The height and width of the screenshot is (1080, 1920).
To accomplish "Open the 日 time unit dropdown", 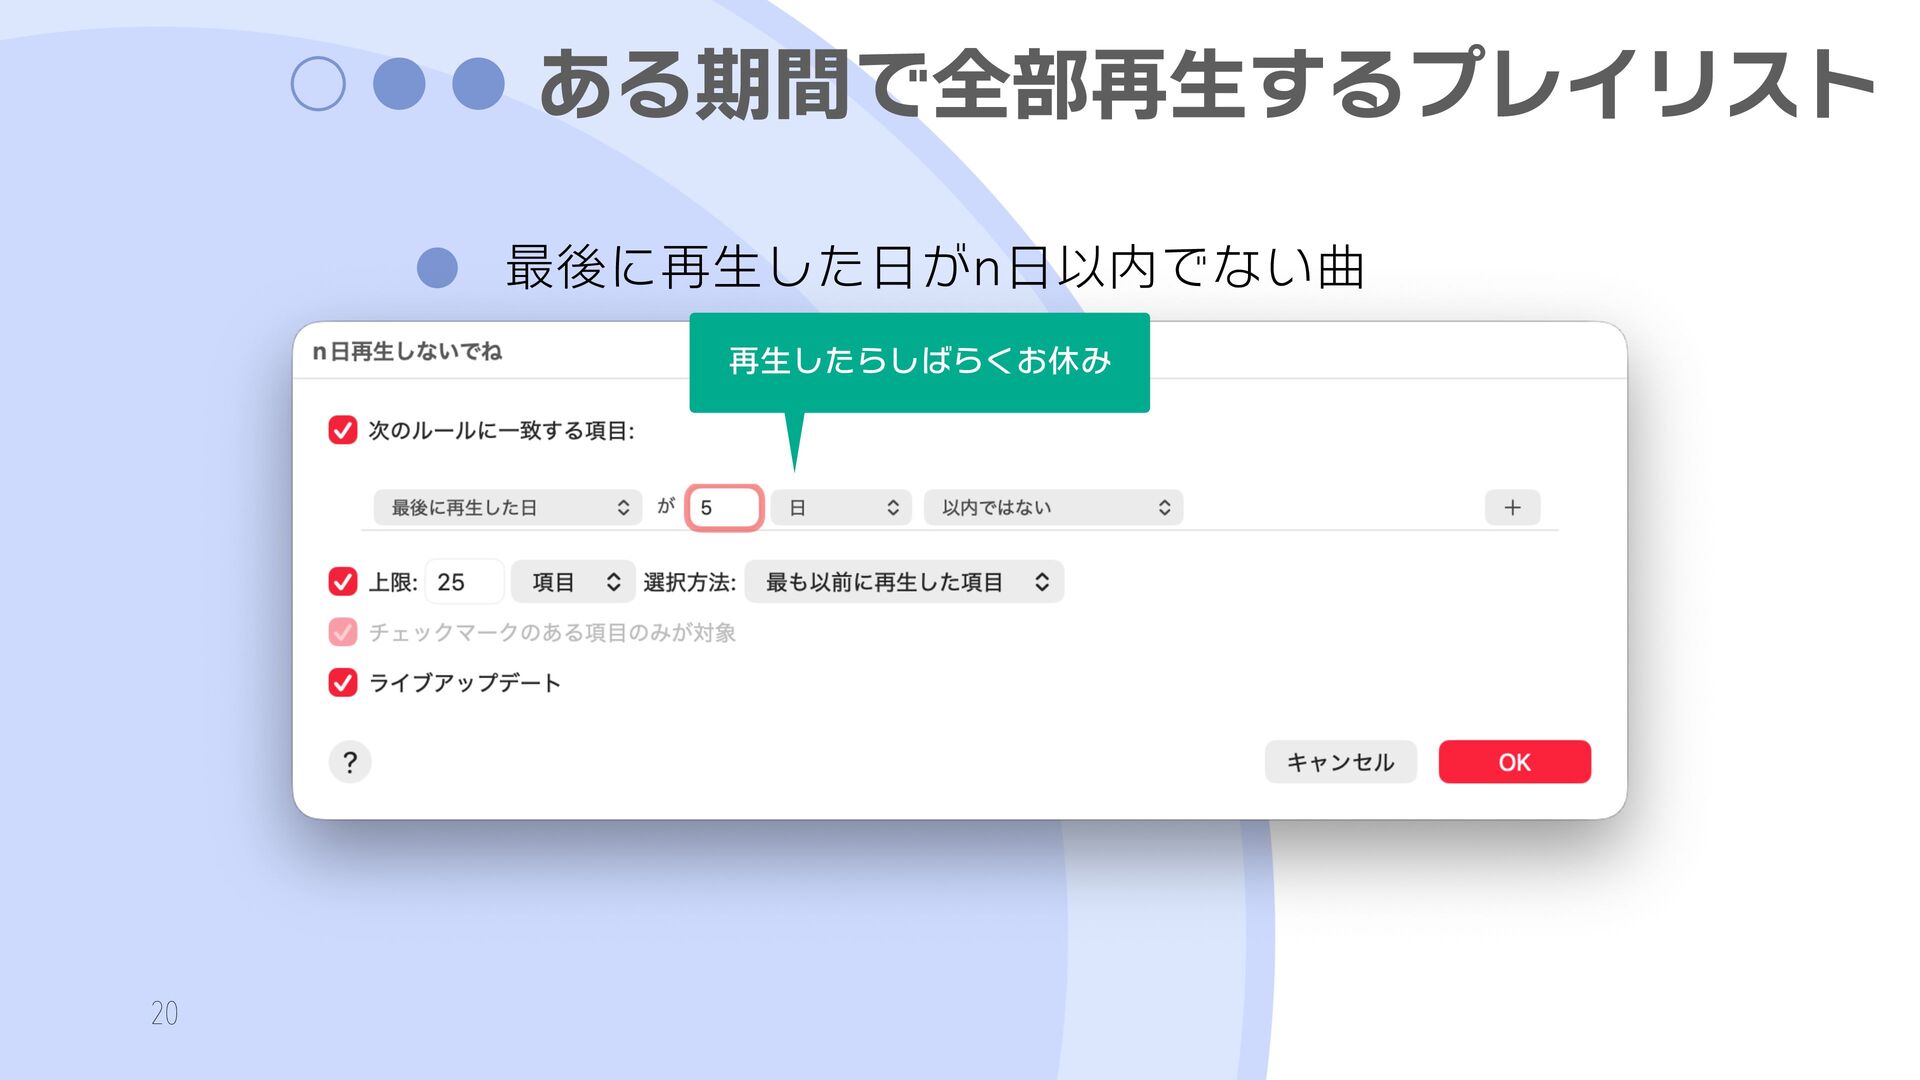I will [x=841, y=508].
